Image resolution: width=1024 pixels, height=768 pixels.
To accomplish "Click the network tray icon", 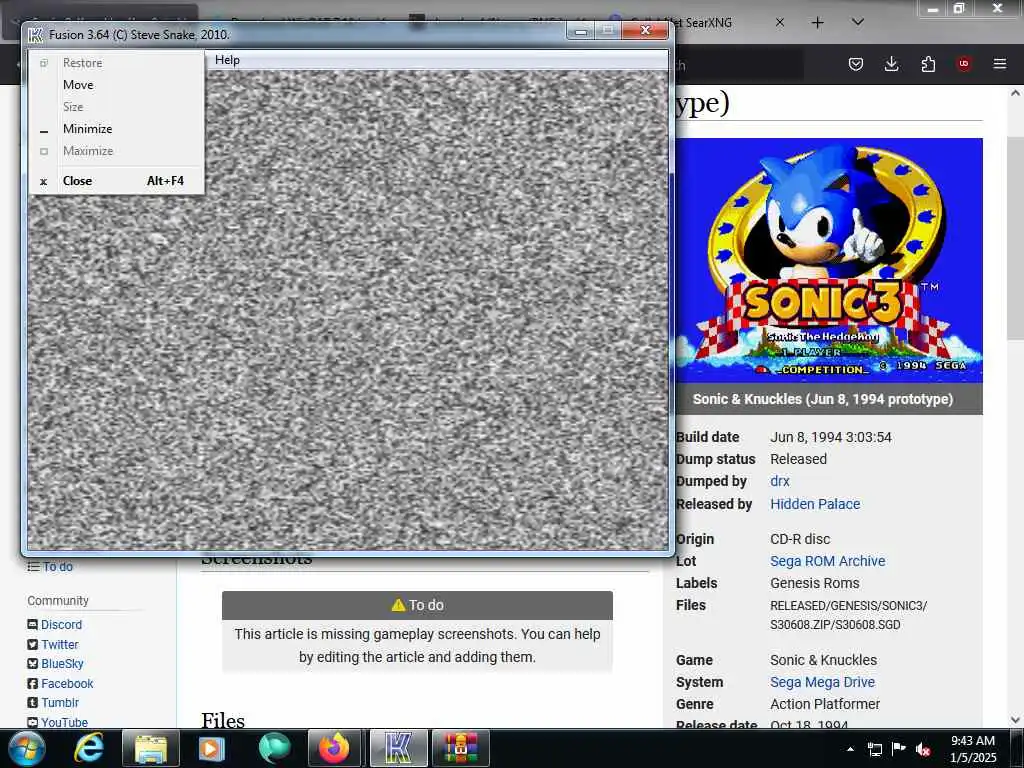I will coord(874,749).
